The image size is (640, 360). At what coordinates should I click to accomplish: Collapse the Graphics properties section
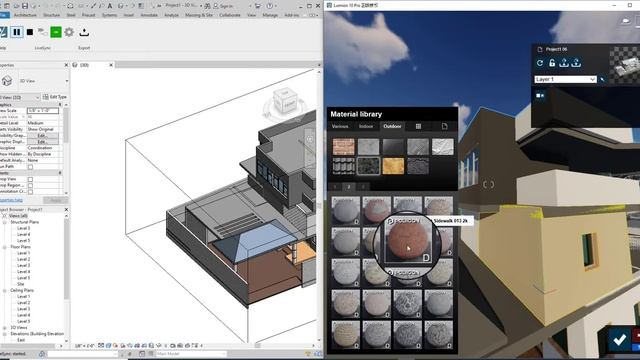tap(60, 105)
